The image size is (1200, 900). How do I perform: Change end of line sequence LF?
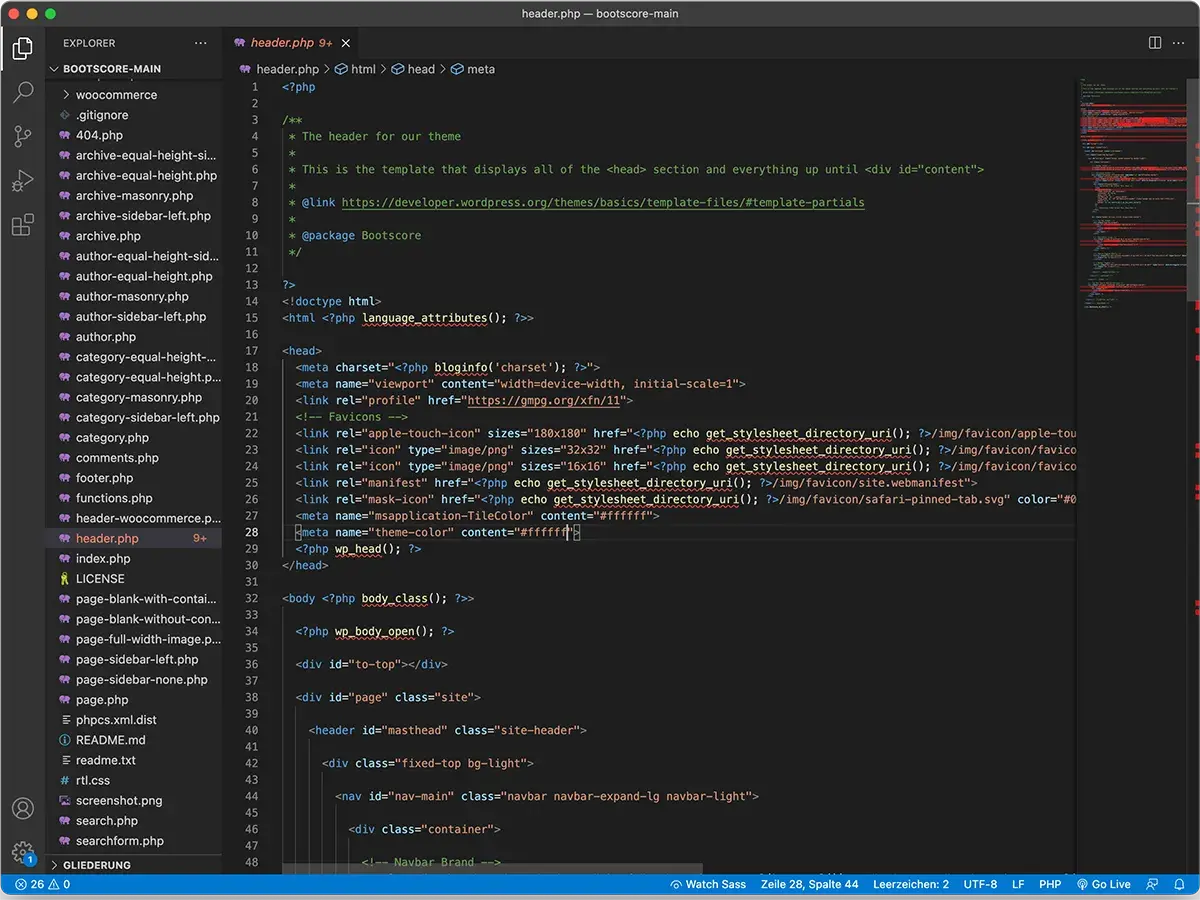[x=1018, y=884]
